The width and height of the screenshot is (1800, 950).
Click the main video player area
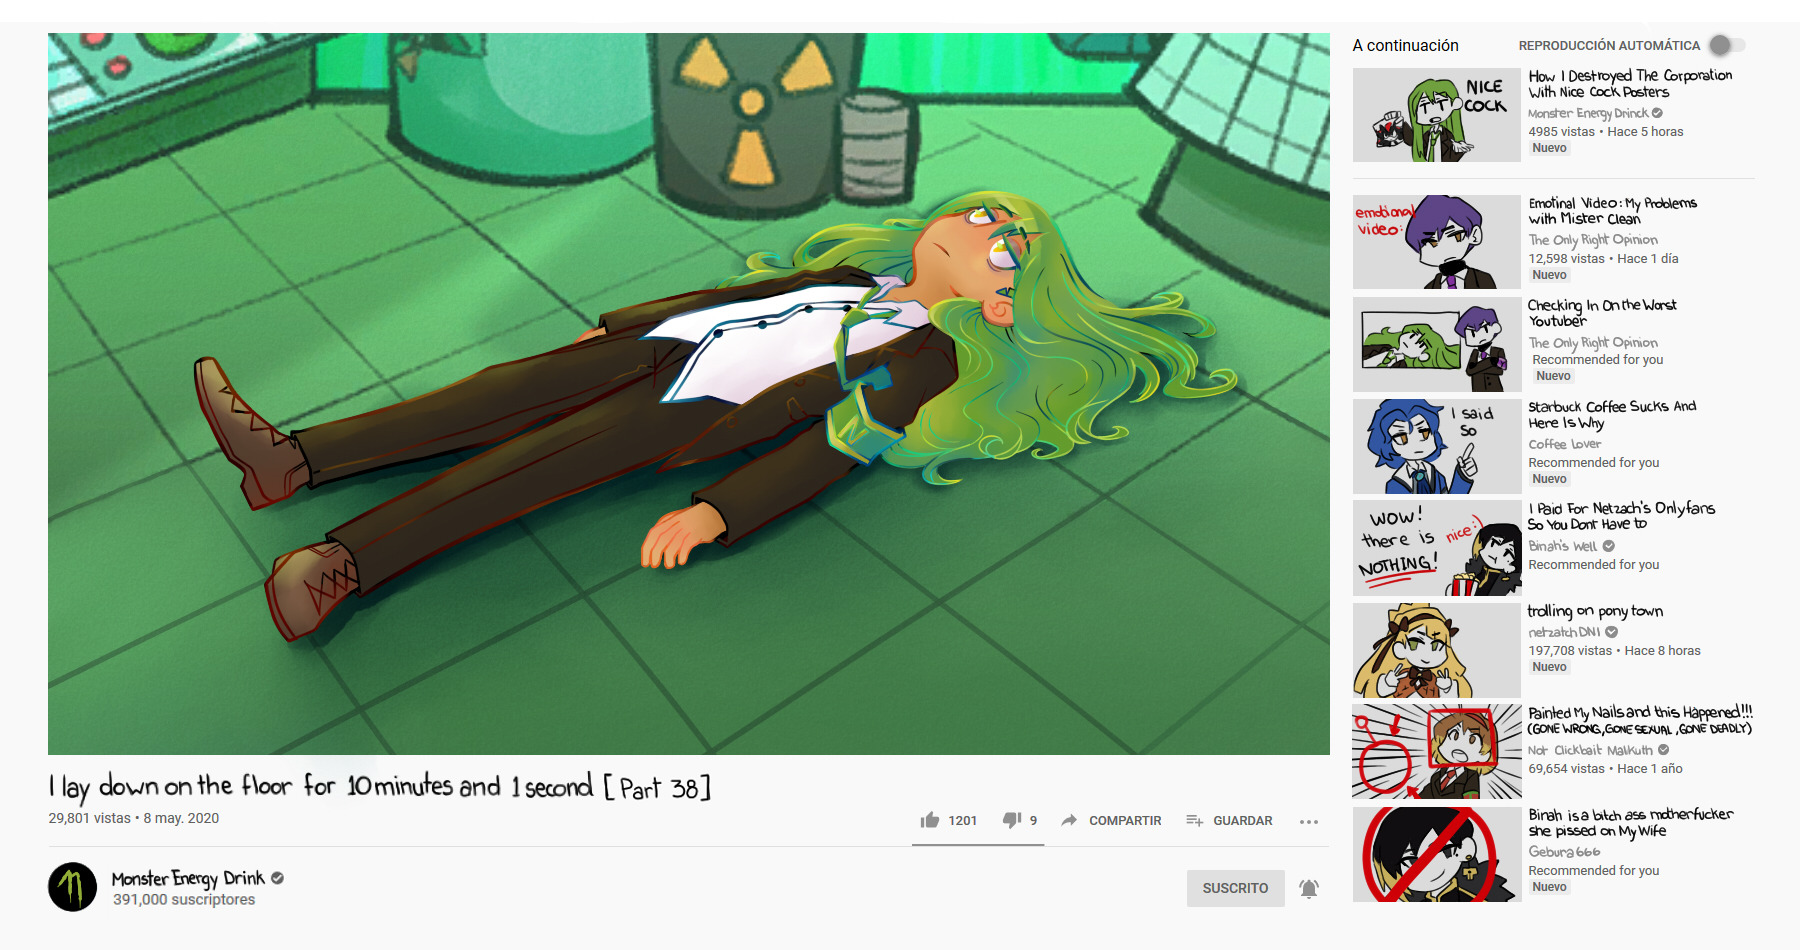point(689,394)
